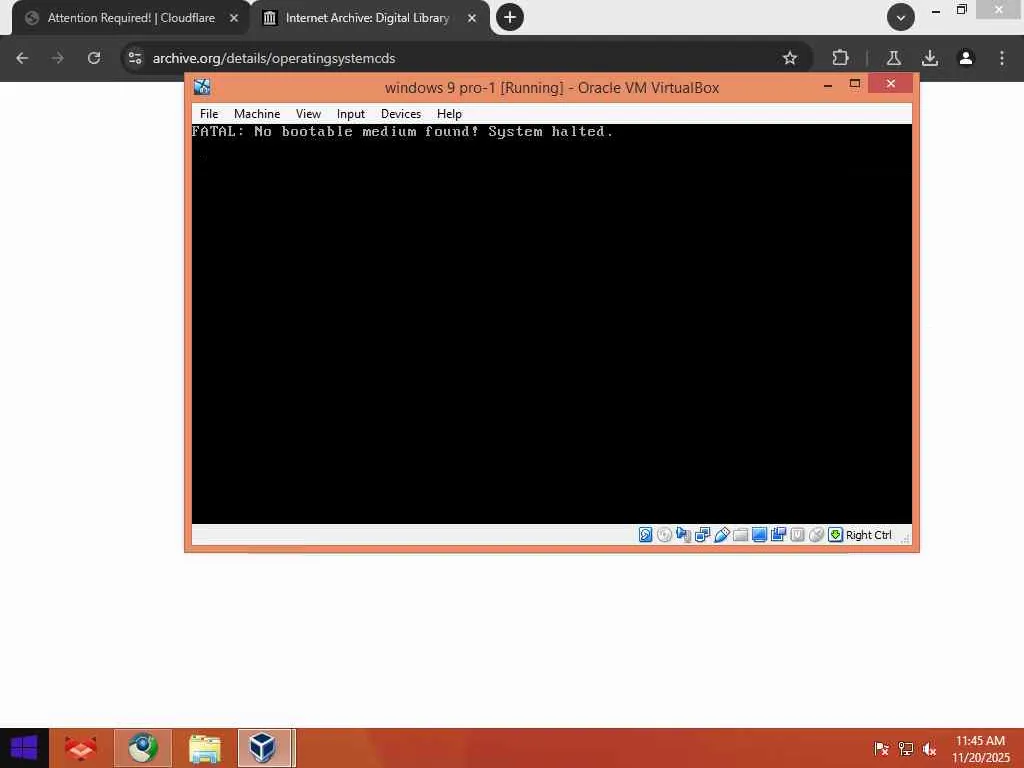Open browser downloads
This screenshot has width=1024, height=768.
click(930, 58)
